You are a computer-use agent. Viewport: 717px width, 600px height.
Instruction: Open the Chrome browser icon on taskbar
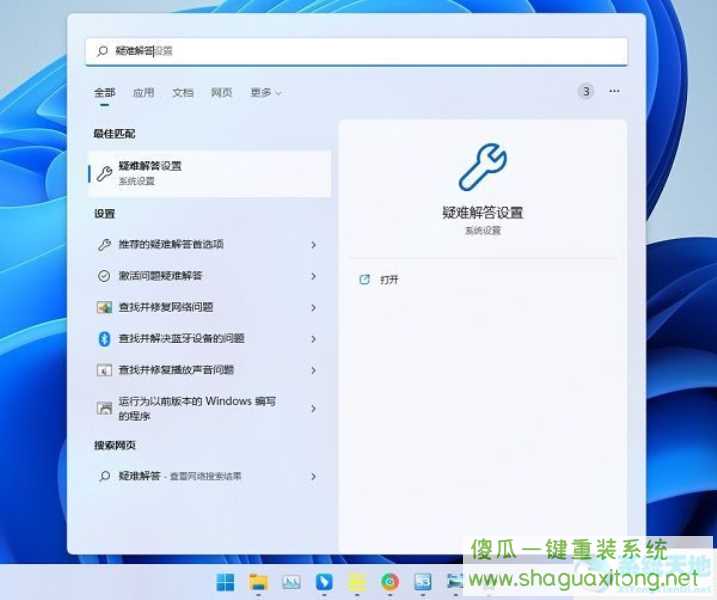[390, 582]
